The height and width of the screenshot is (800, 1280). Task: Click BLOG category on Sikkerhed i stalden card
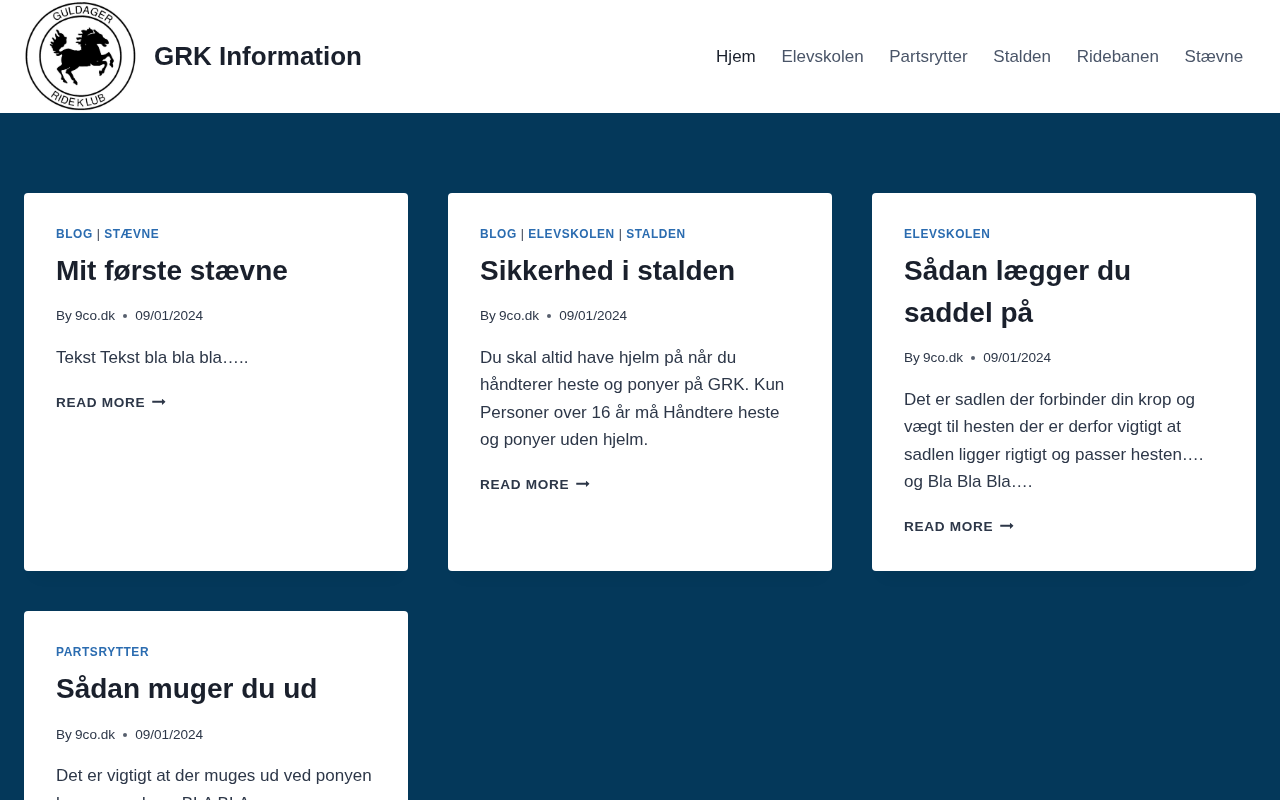tap(498, 234)
